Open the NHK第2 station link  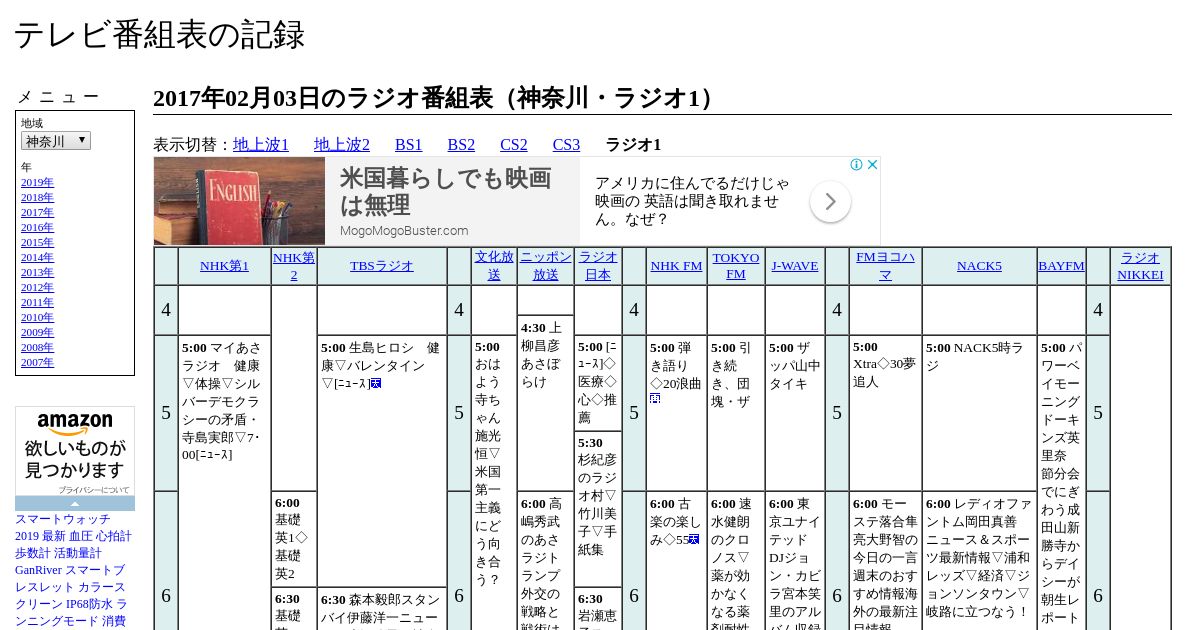294,266
